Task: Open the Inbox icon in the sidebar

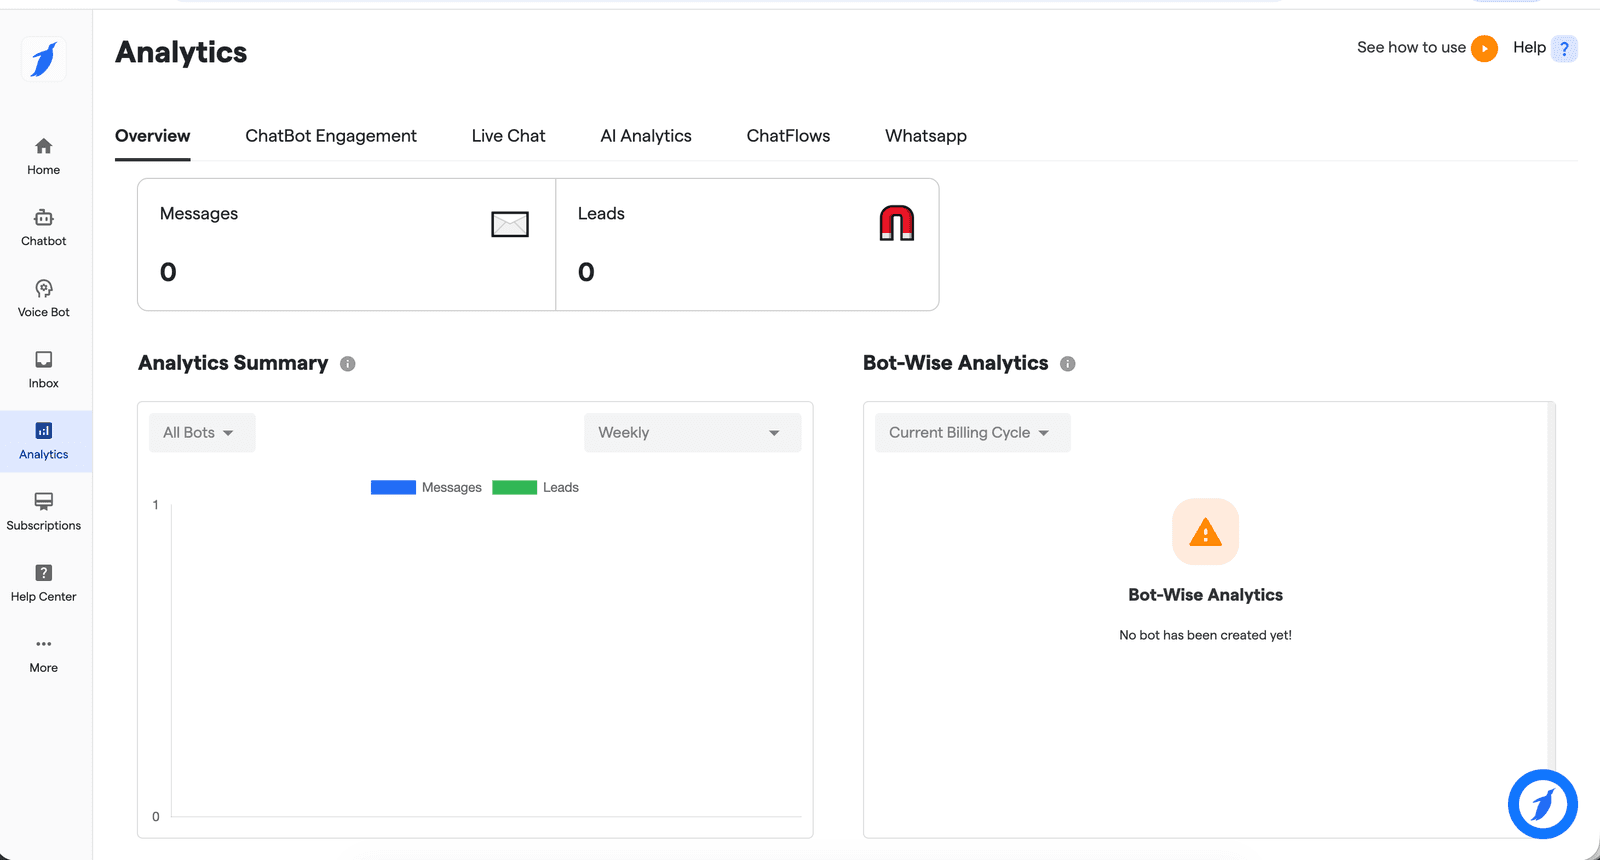Action: pyautogui.click(x=44, y=359)
